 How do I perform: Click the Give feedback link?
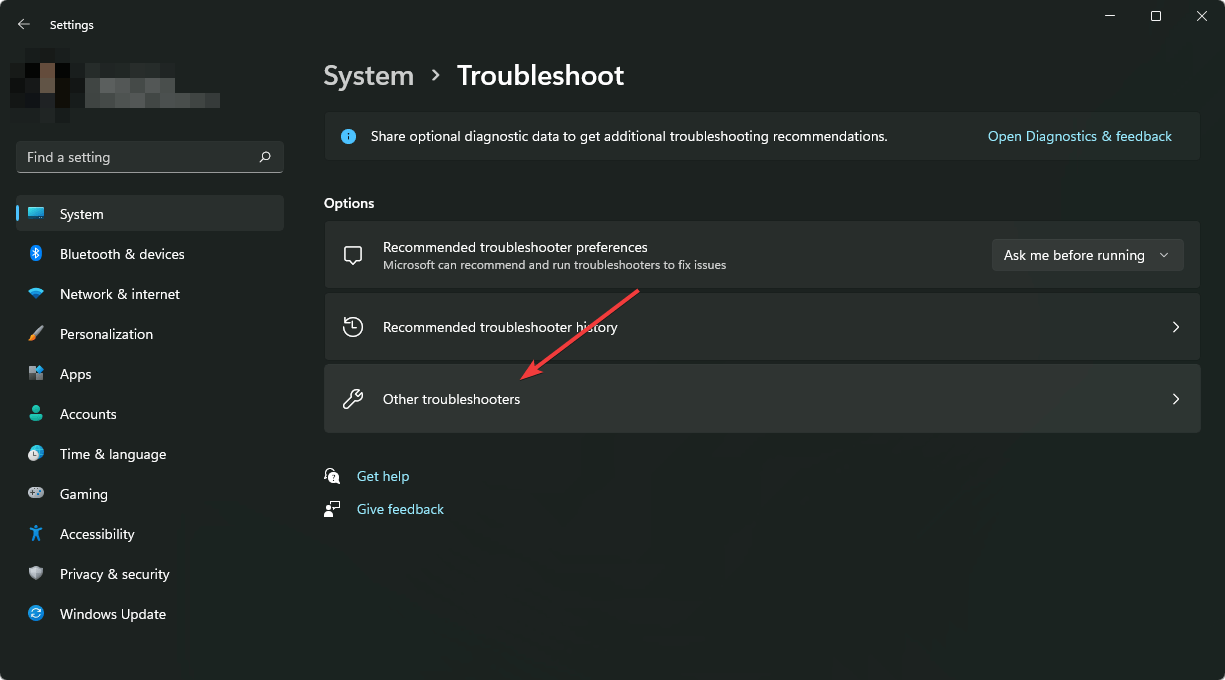pos(400,509)
